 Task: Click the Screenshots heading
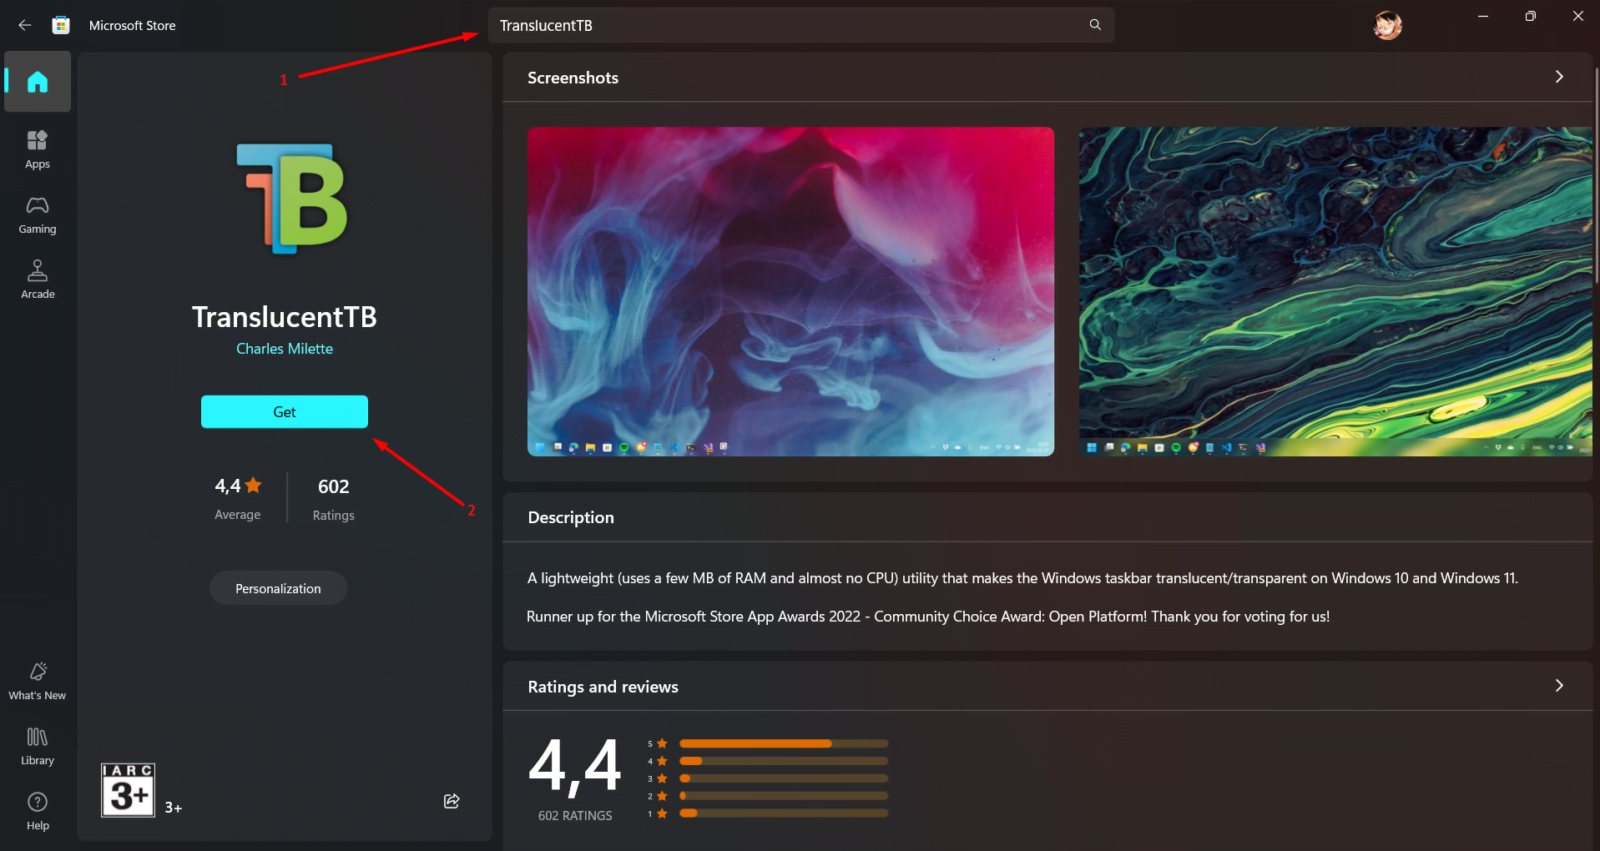pyautogui.click(x=573, y=78)
